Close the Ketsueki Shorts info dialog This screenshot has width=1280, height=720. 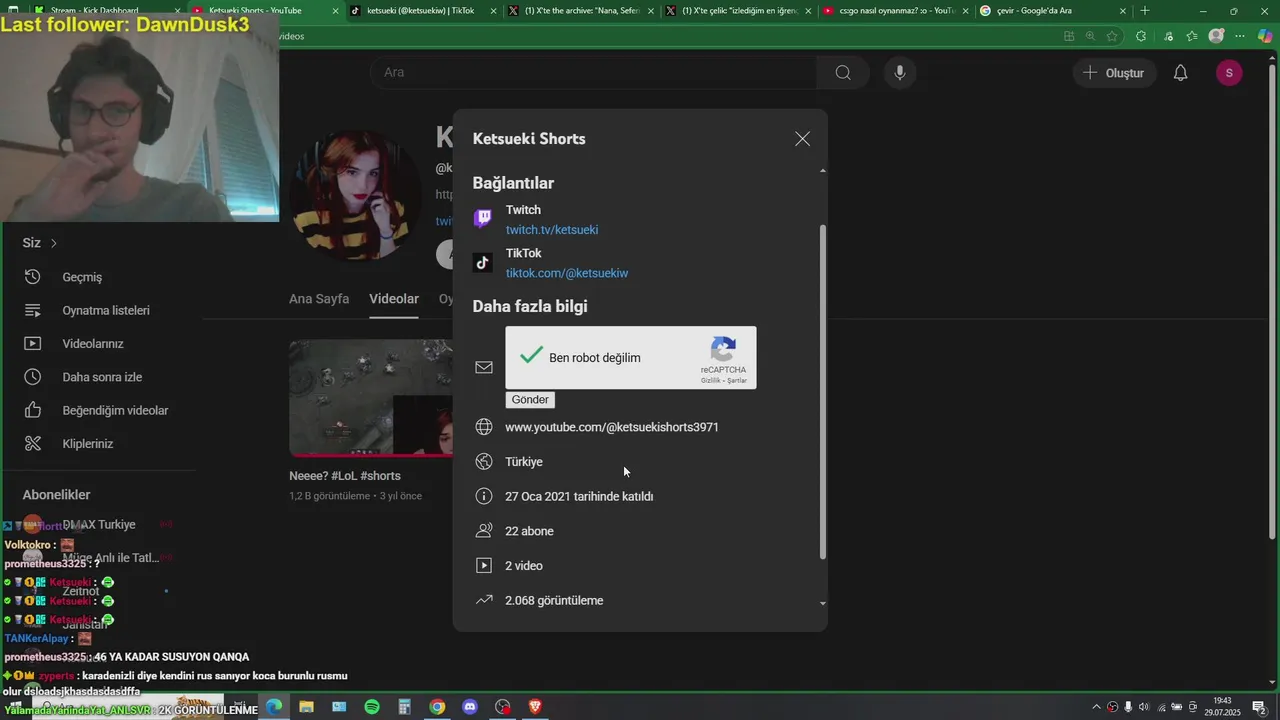[802, 139]
